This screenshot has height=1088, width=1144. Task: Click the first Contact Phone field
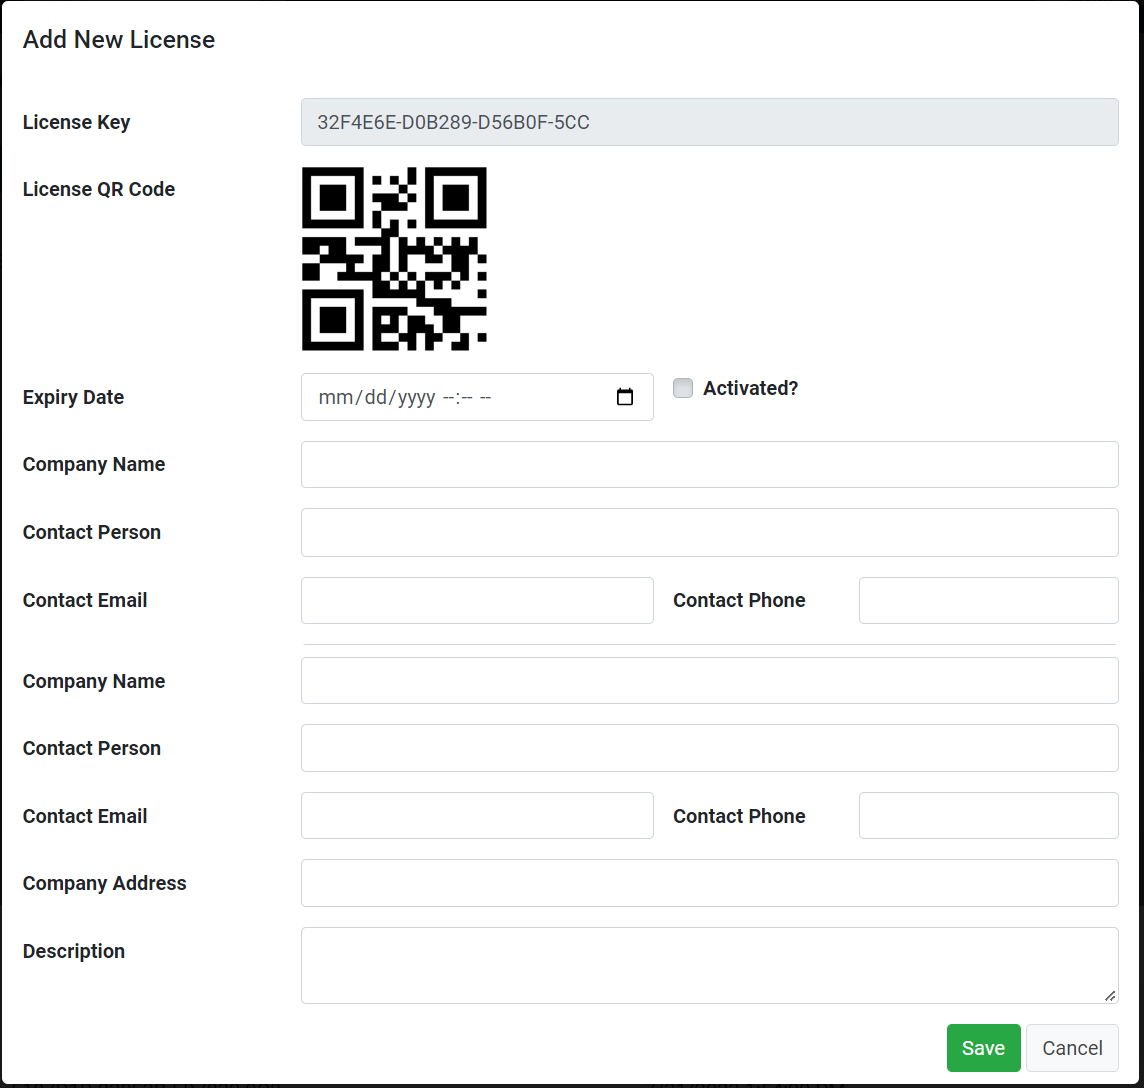tap(989, 601)
